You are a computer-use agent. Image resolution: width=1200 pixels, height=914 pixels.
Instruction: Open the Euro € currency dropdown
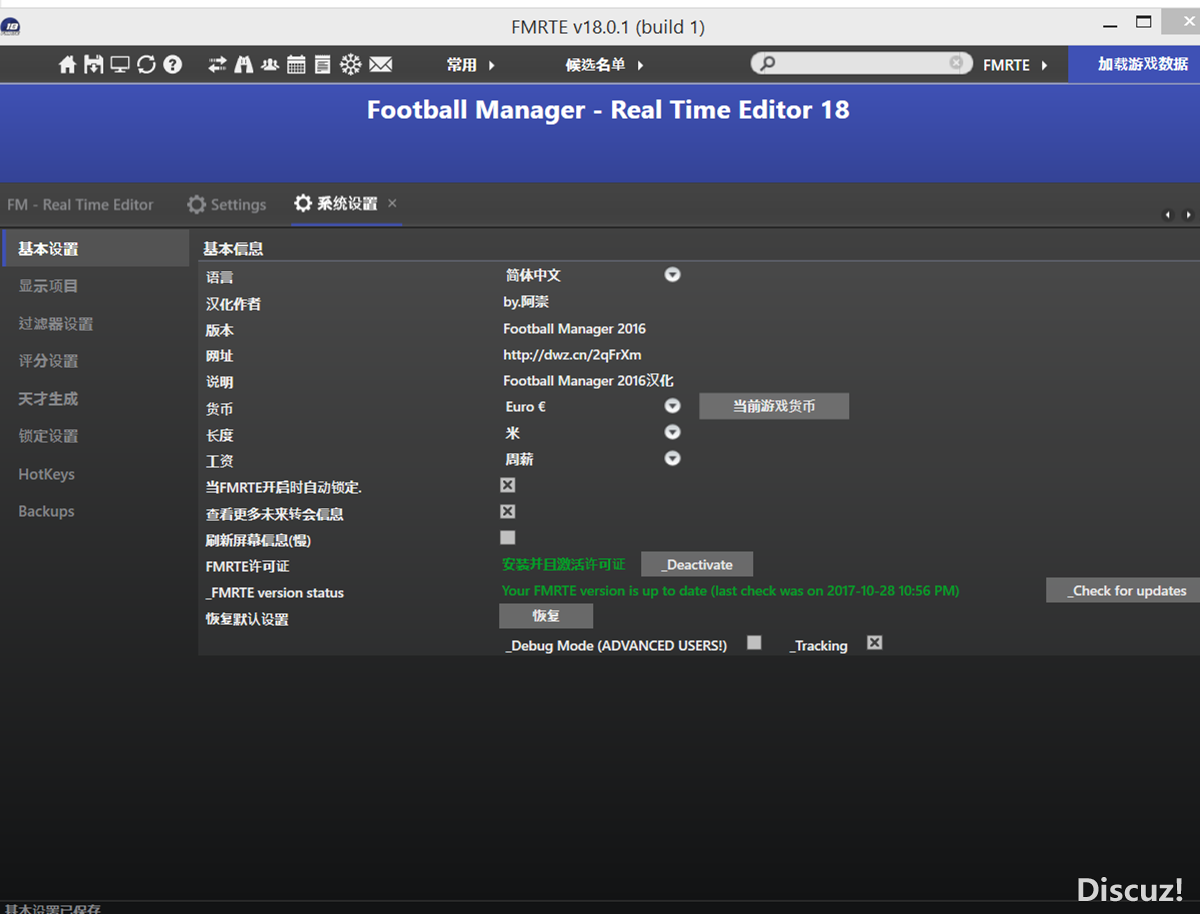pyautogui.click(x=673, y=406)
